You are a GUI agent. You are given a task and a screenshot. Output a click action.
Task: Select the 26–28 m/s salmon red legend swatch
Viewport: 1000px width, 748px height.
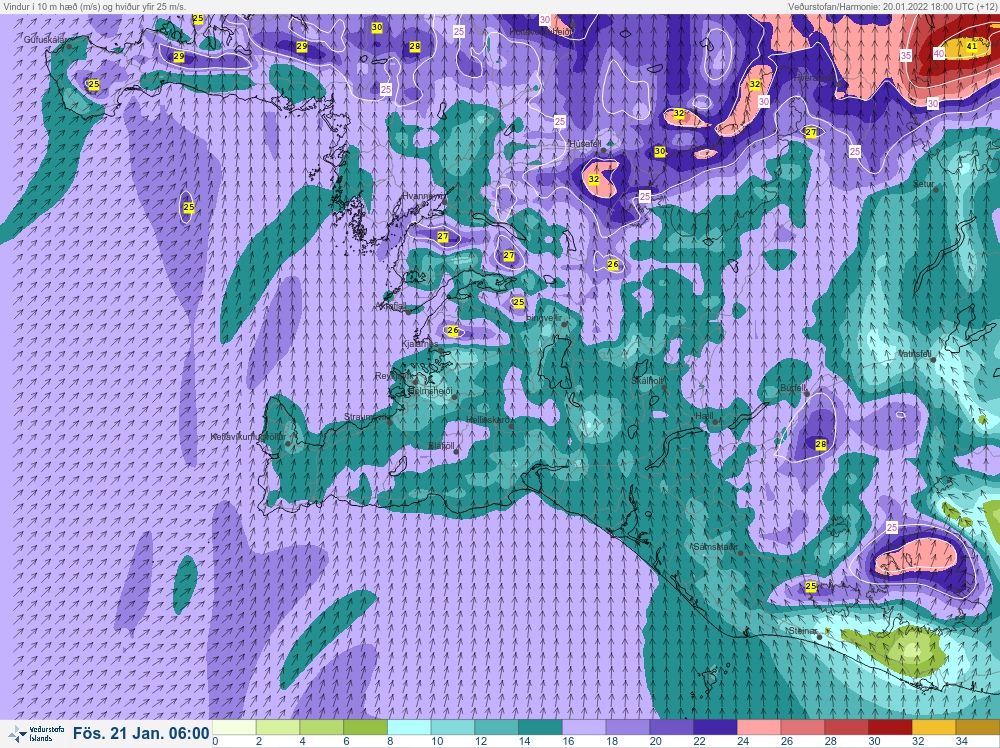click(802, 728)
